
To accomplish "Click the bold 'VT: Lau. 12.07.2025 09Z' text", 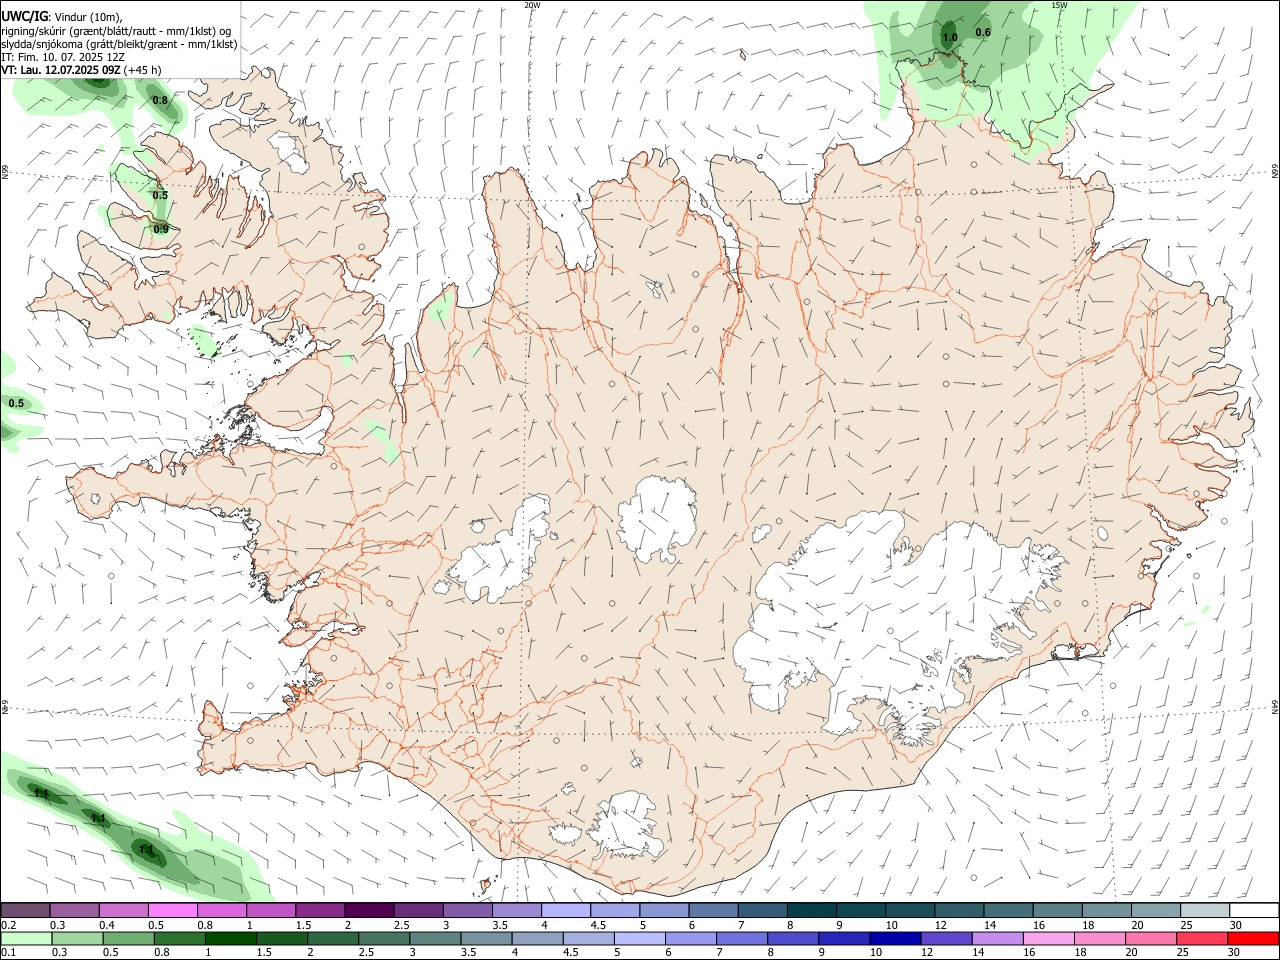I will (x=61, y=70).
